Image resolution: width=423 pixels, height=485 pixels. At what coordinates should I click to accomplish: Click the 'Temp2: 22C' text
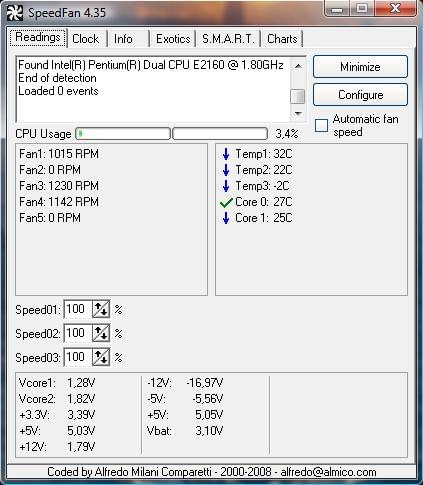pyautogui.click(x=264, y=170)
